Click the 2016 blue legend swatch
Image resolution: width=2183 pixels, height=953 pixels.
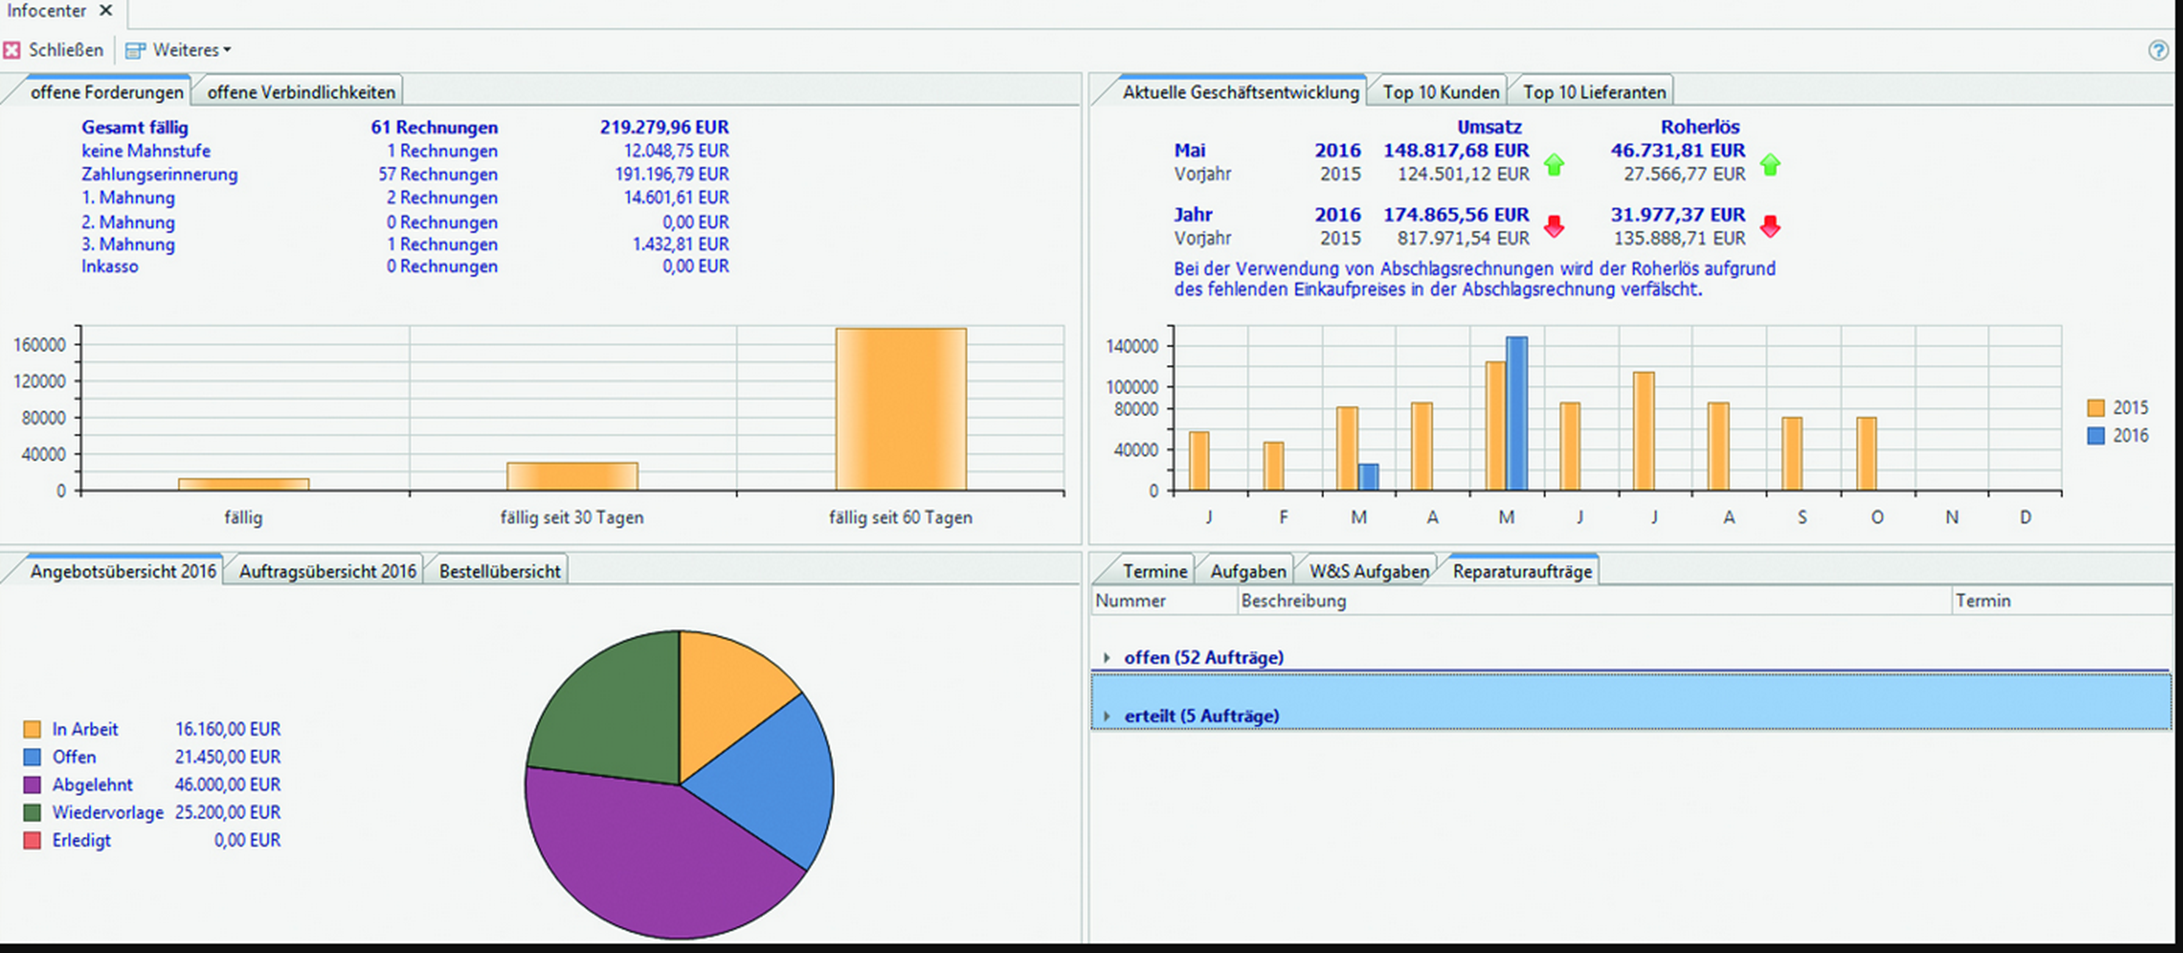coord(2096,436)
